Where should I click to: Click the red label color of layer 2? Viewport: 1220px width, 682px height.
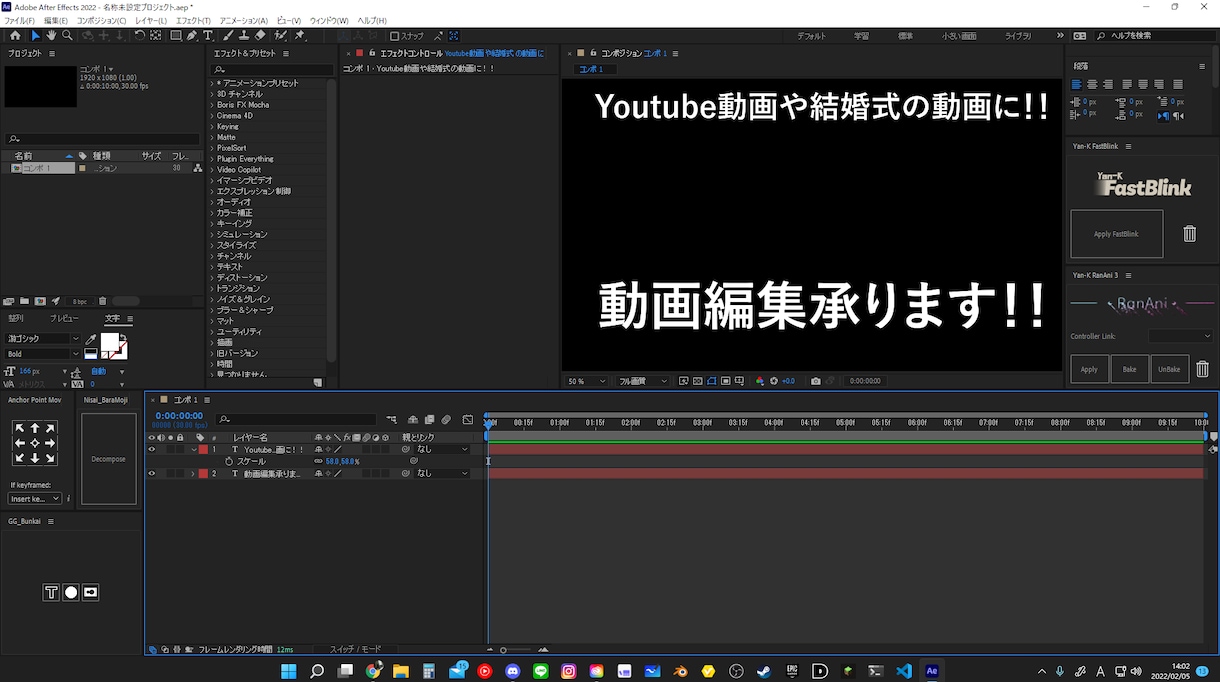202,473
